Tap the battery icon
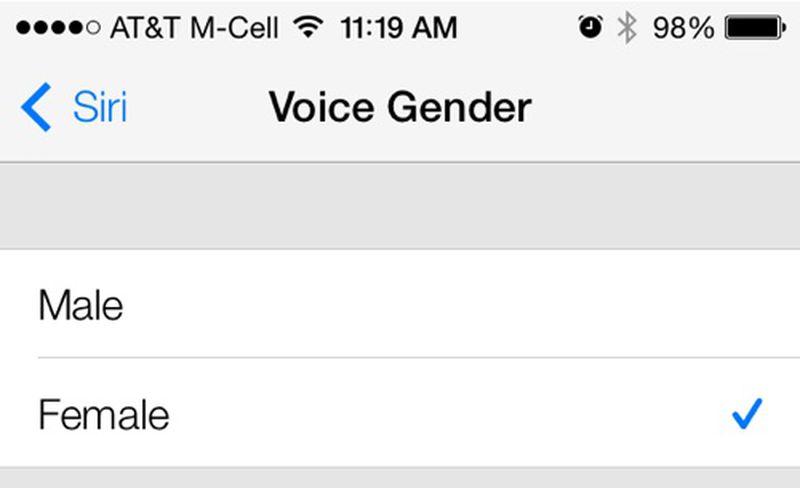The image size is (800, 488). tap(756, 28)
